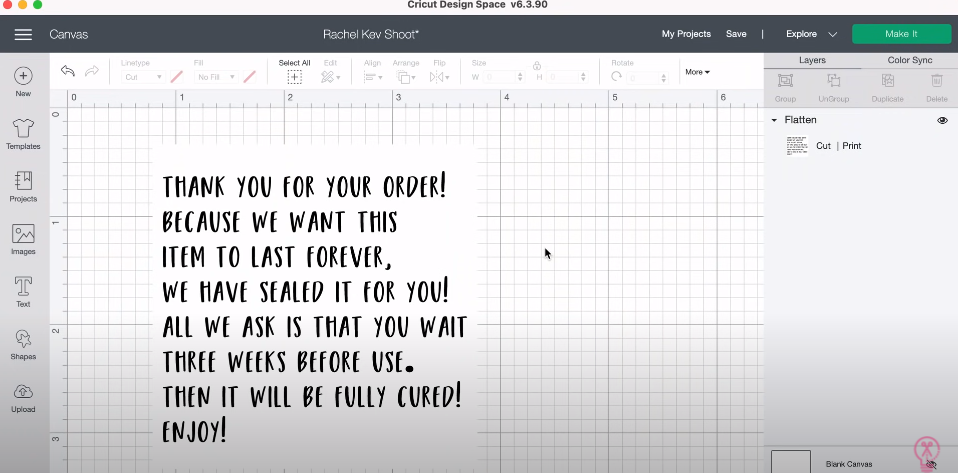Click the Make It button

coord(901,34)
